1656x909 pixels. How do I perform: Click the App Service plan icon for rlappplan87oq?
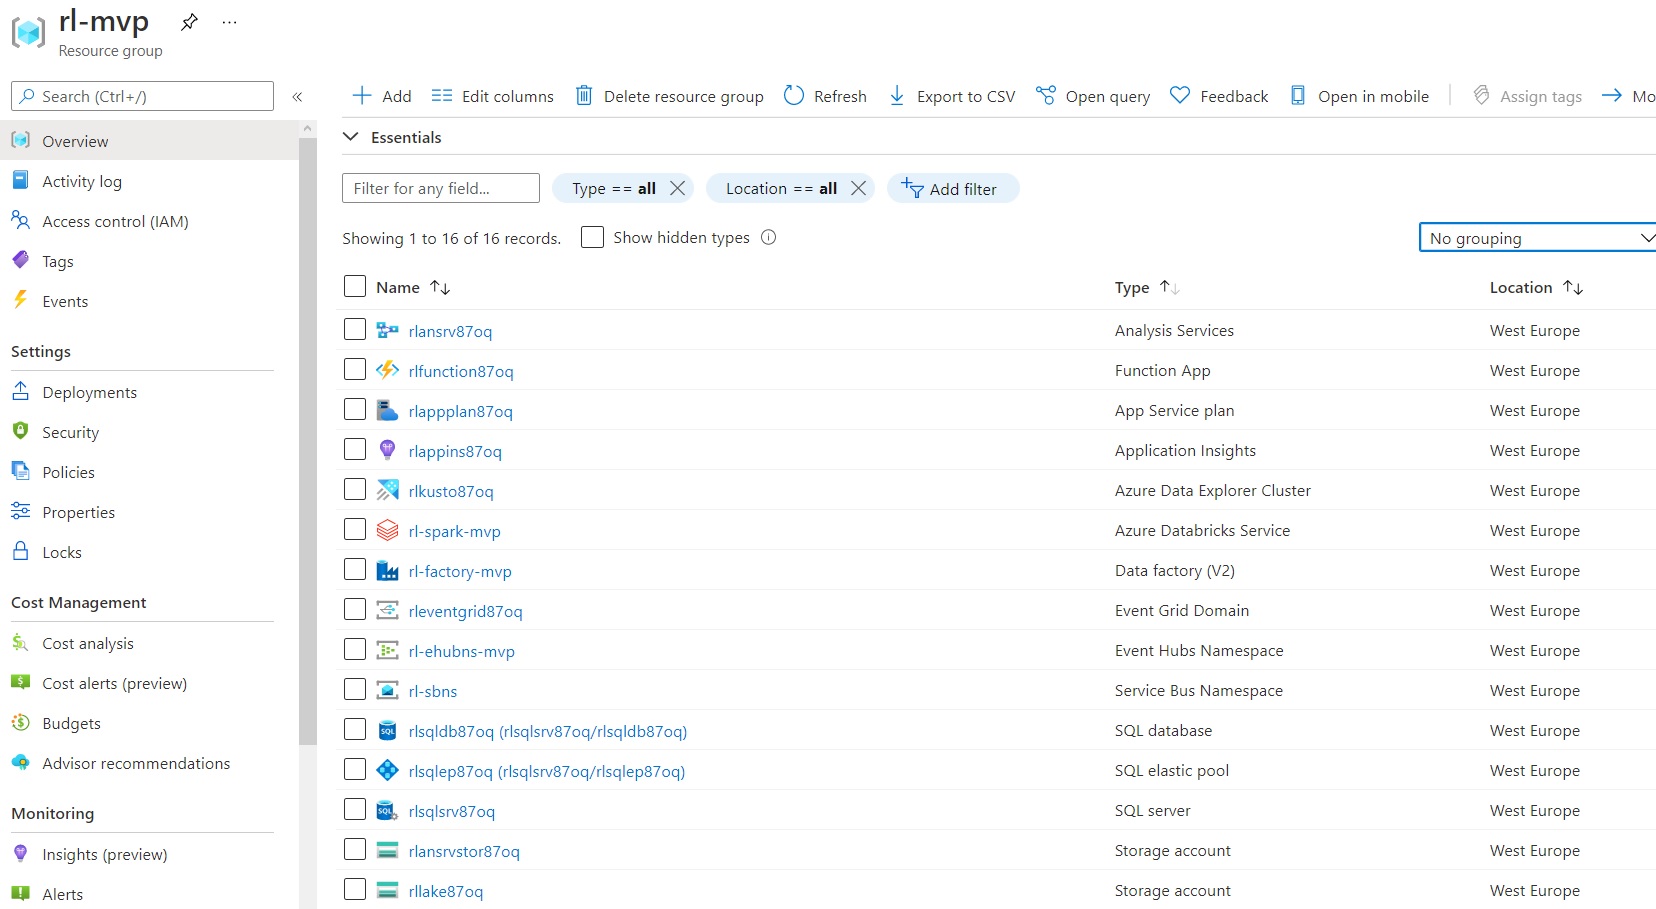pyautogui.click(x=387, y=410)
